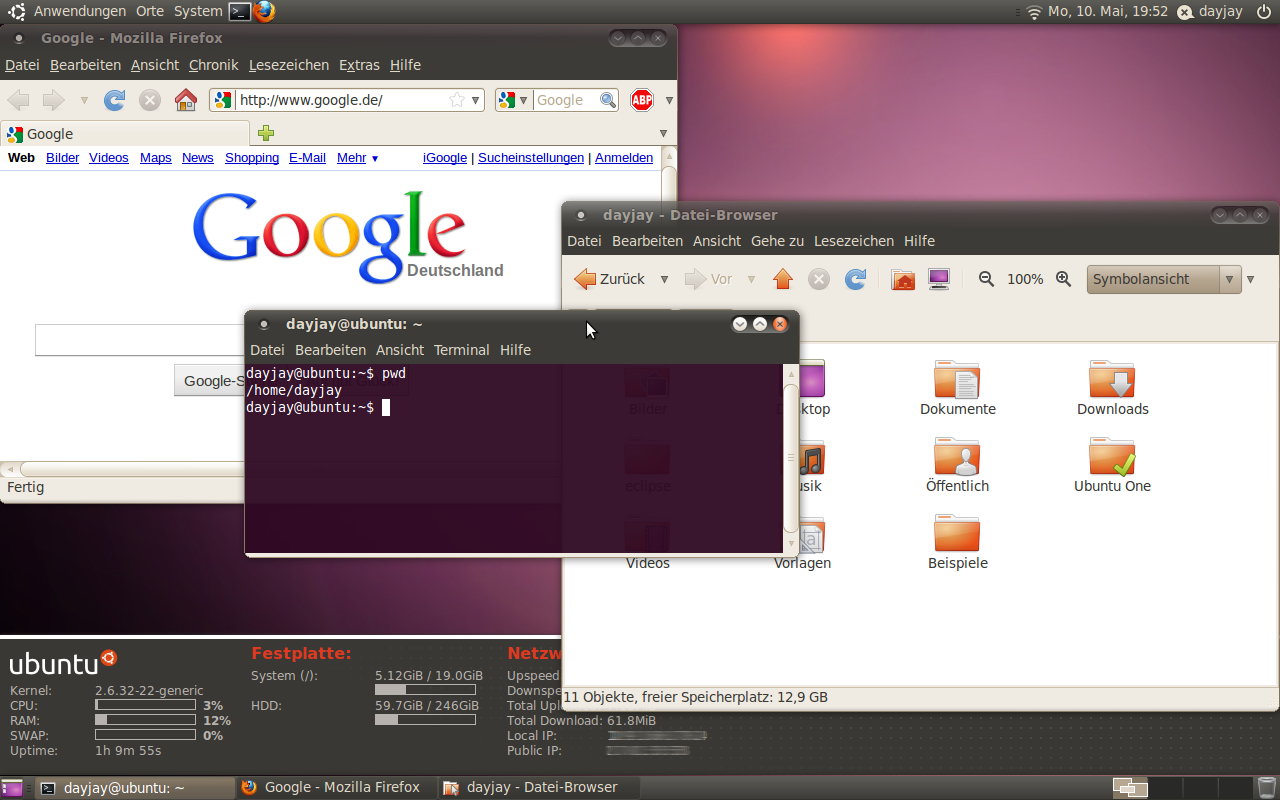Open the back history dropdown in Firefox
The height and width of the screenshot is (800, 1280).
click(84, 100)
